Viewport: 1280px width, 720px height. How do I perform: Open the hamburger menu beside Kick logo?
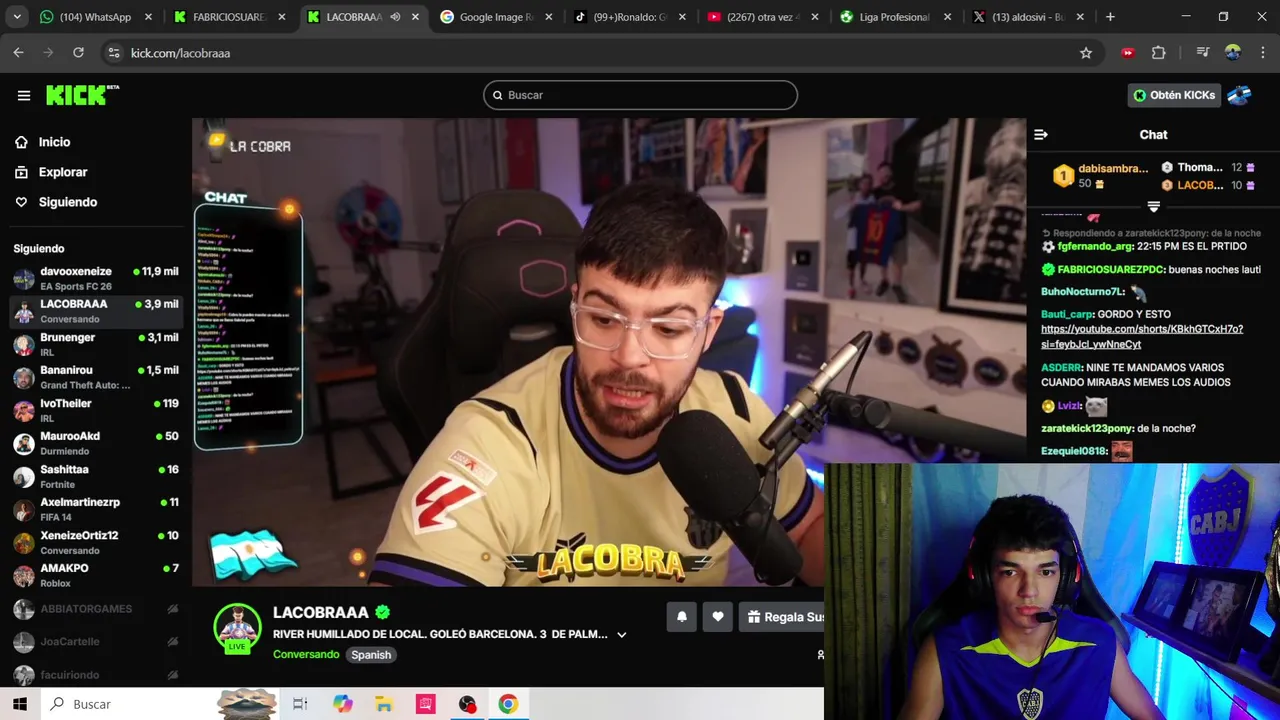(x=24, y=95)
